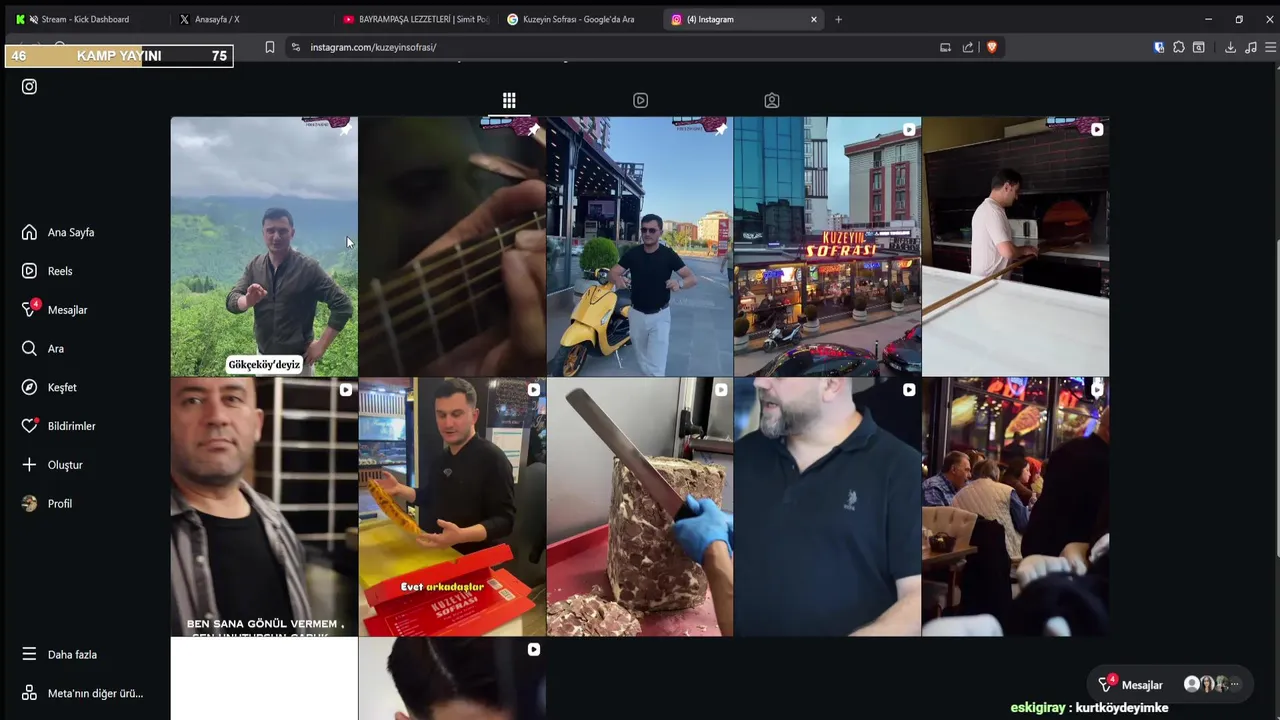
Task: Switch to Stream - Kick Dashboard tab
Action: pyautogui.click(x=85, y=19)
